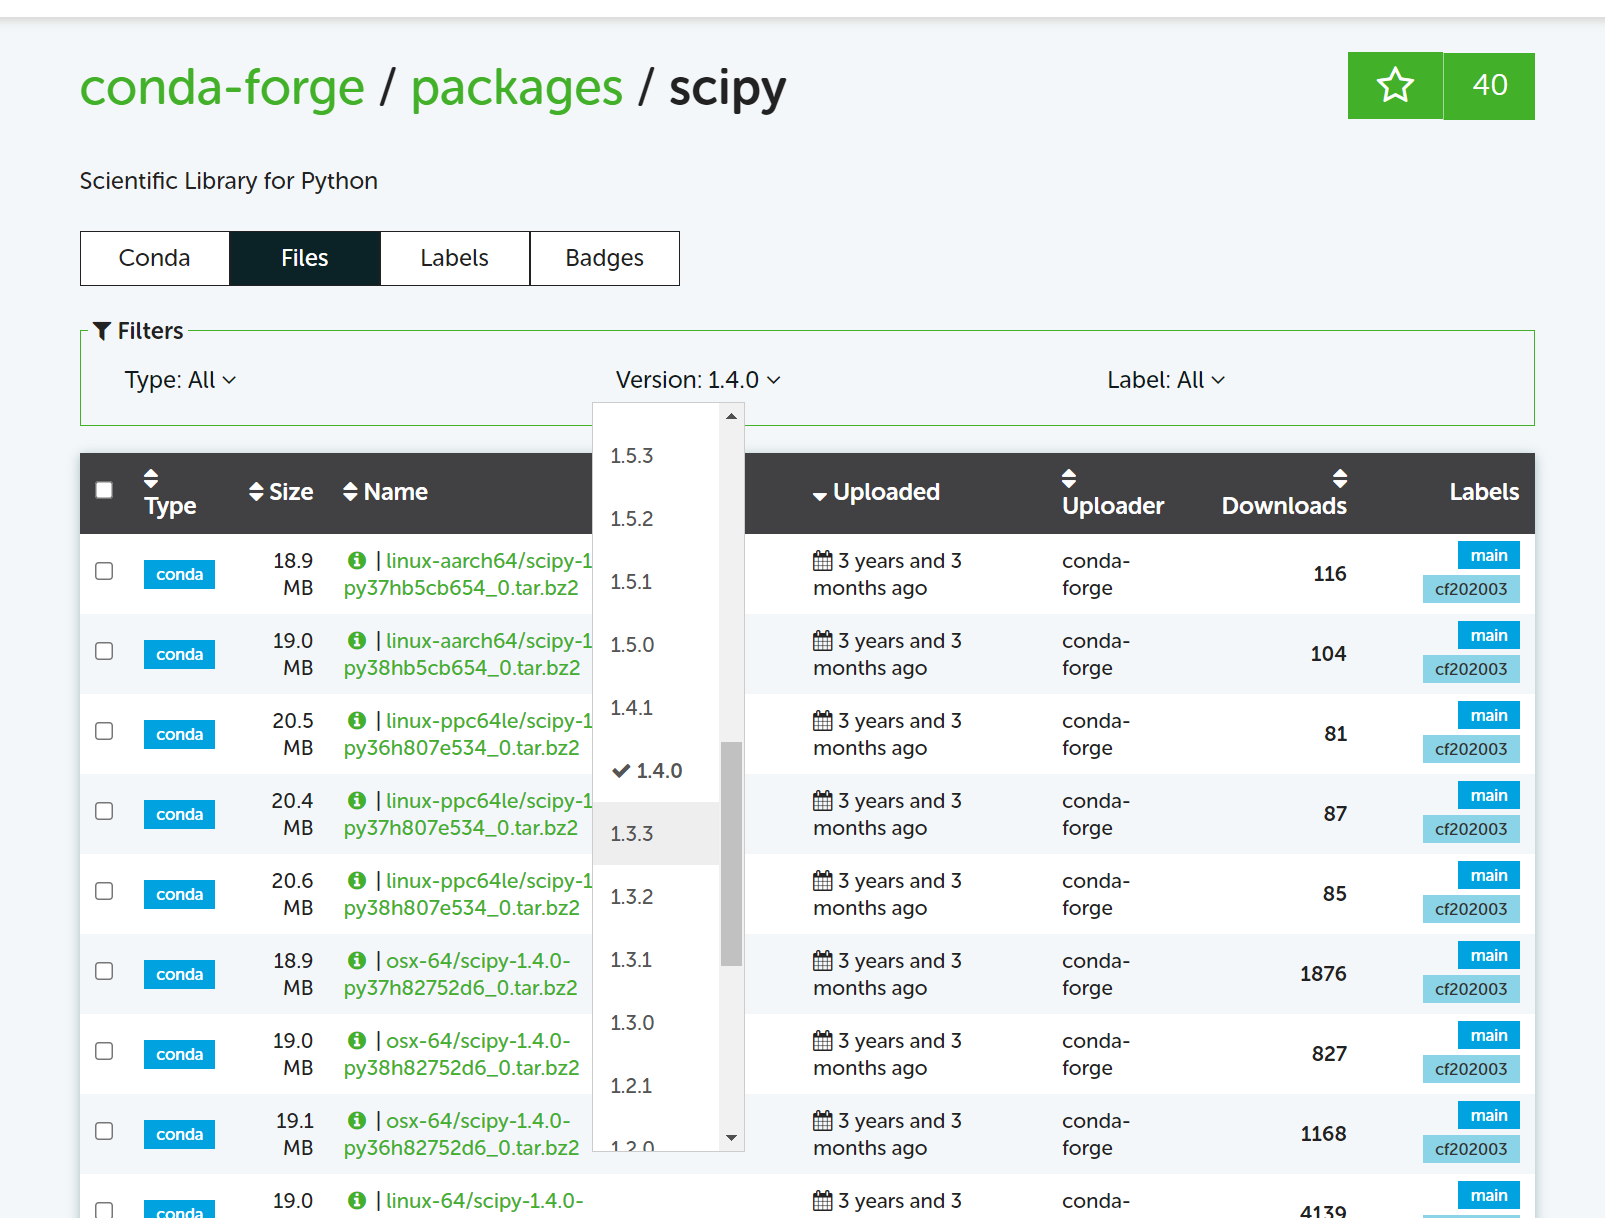Click the info icon for linux-ppc64le py38h807e534 file
The width and height of the screenshot is (1605, 1218).
click(357, 881)
